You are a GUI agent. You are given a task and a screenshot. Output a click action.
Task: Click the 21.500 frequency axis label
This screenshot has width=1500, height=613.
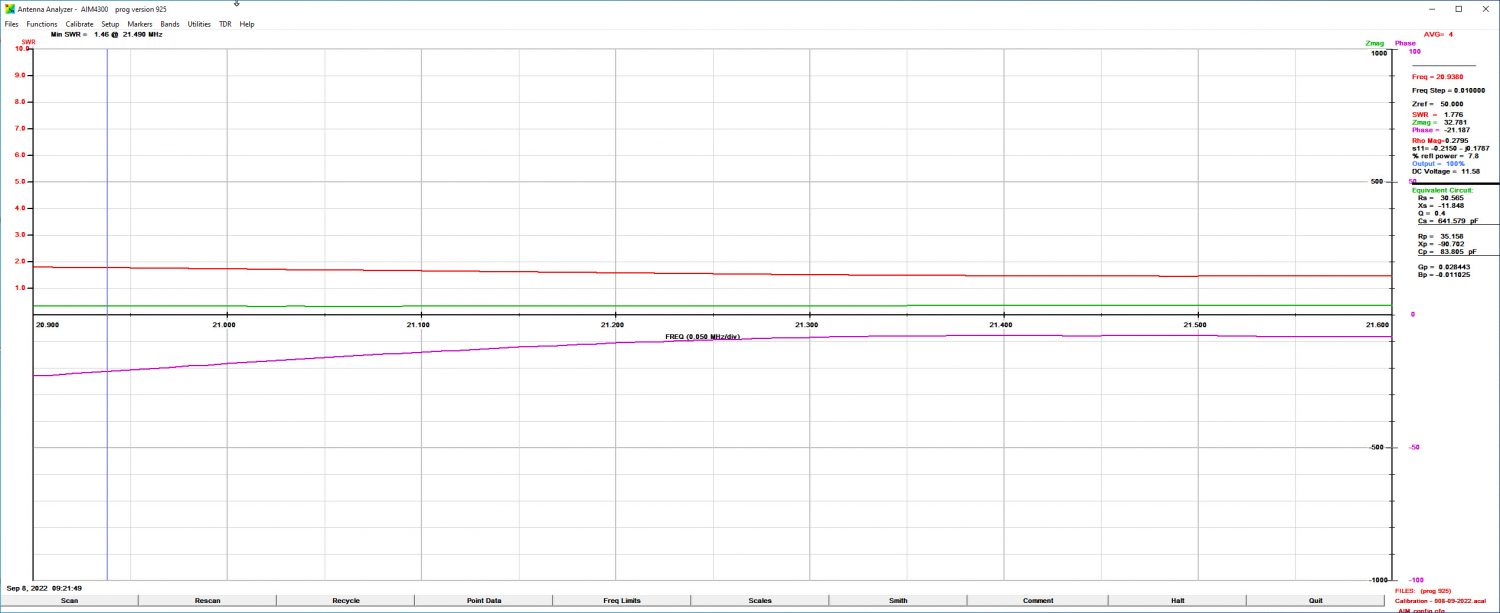pos(1194,325)
